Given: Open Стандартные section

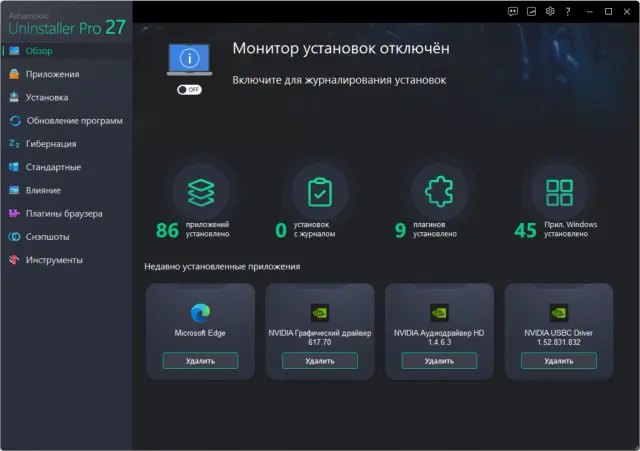Looking at the screenshot, I should point(66,167).
